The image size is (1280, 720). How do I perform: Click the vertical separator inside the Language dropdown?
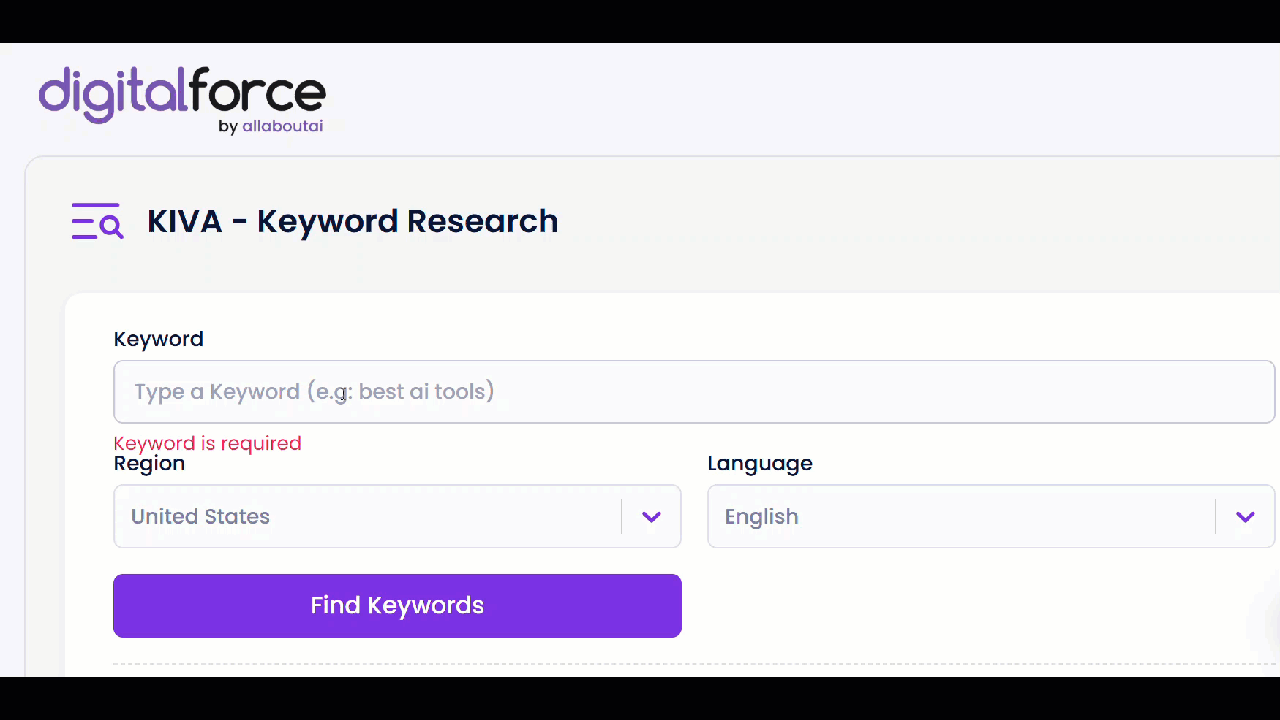[1216, 517]
